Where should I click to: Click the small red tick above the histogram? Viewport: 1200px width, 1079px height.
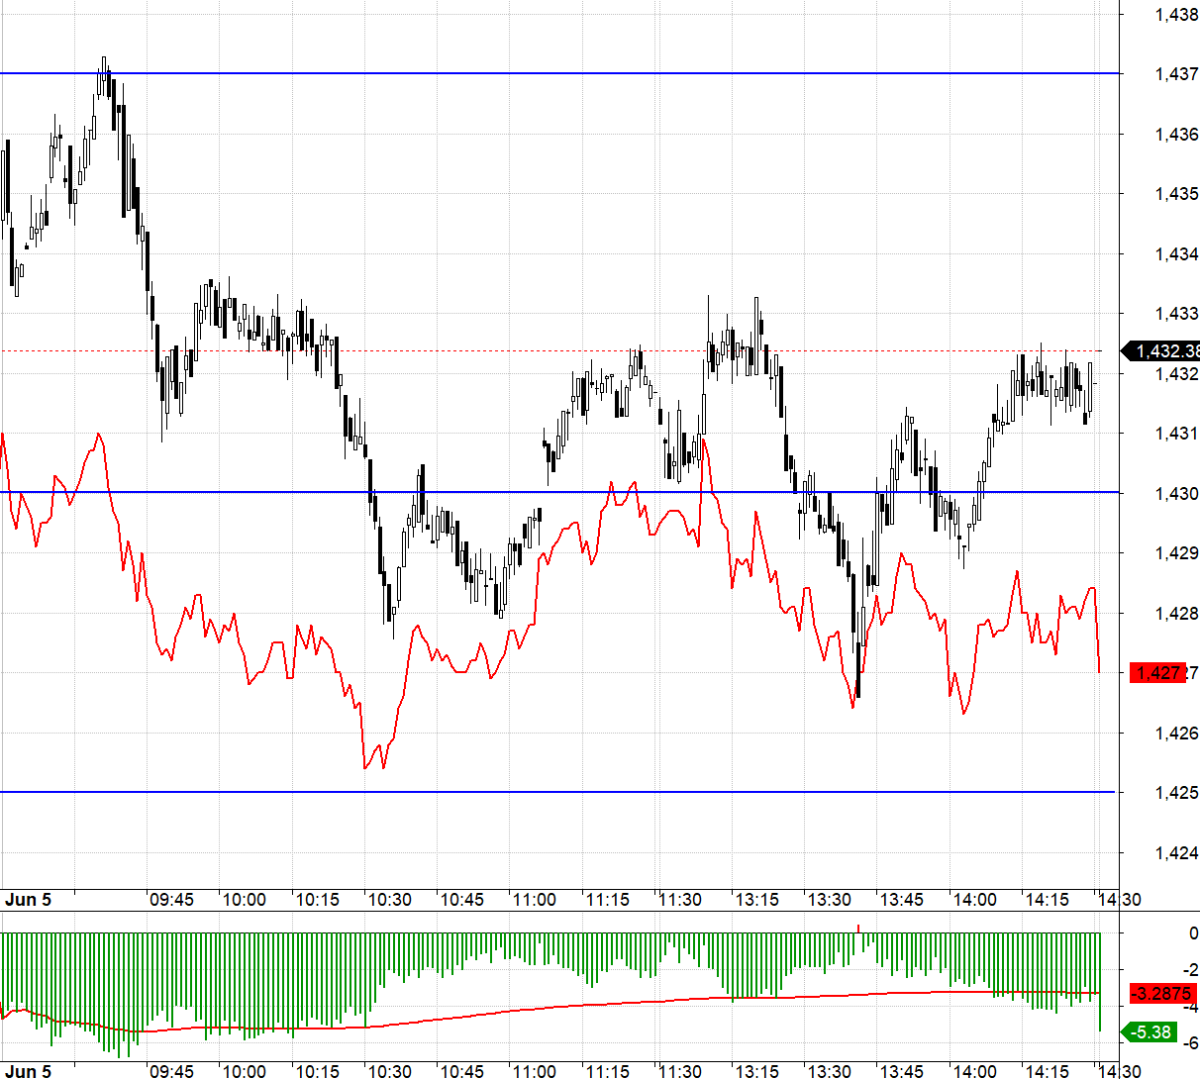tap(858, 928)
